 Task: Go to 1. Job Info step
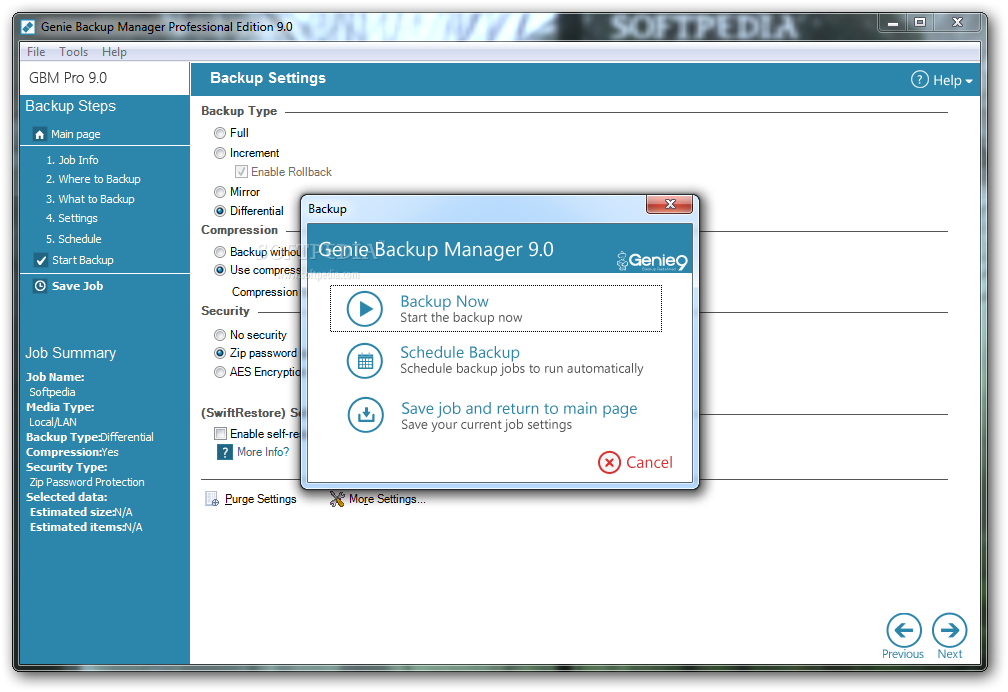(x=72, y=160)
